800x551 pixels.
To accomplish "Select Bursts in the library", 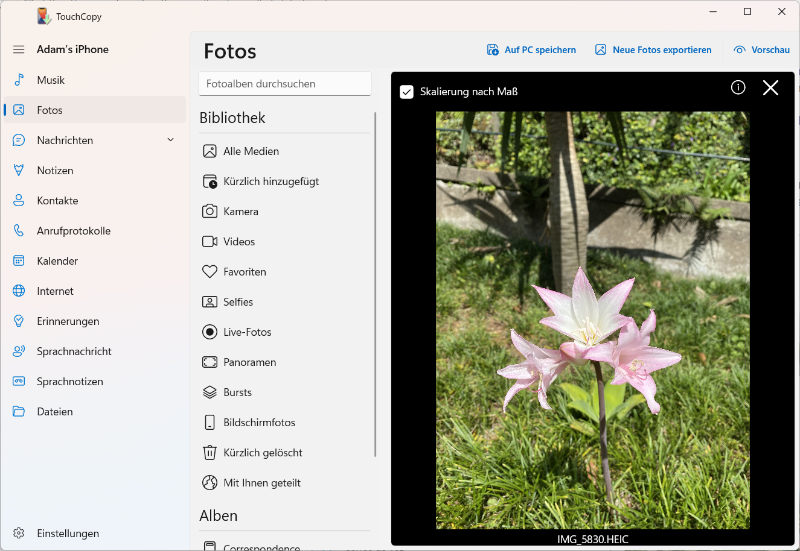I will (237, 392).
